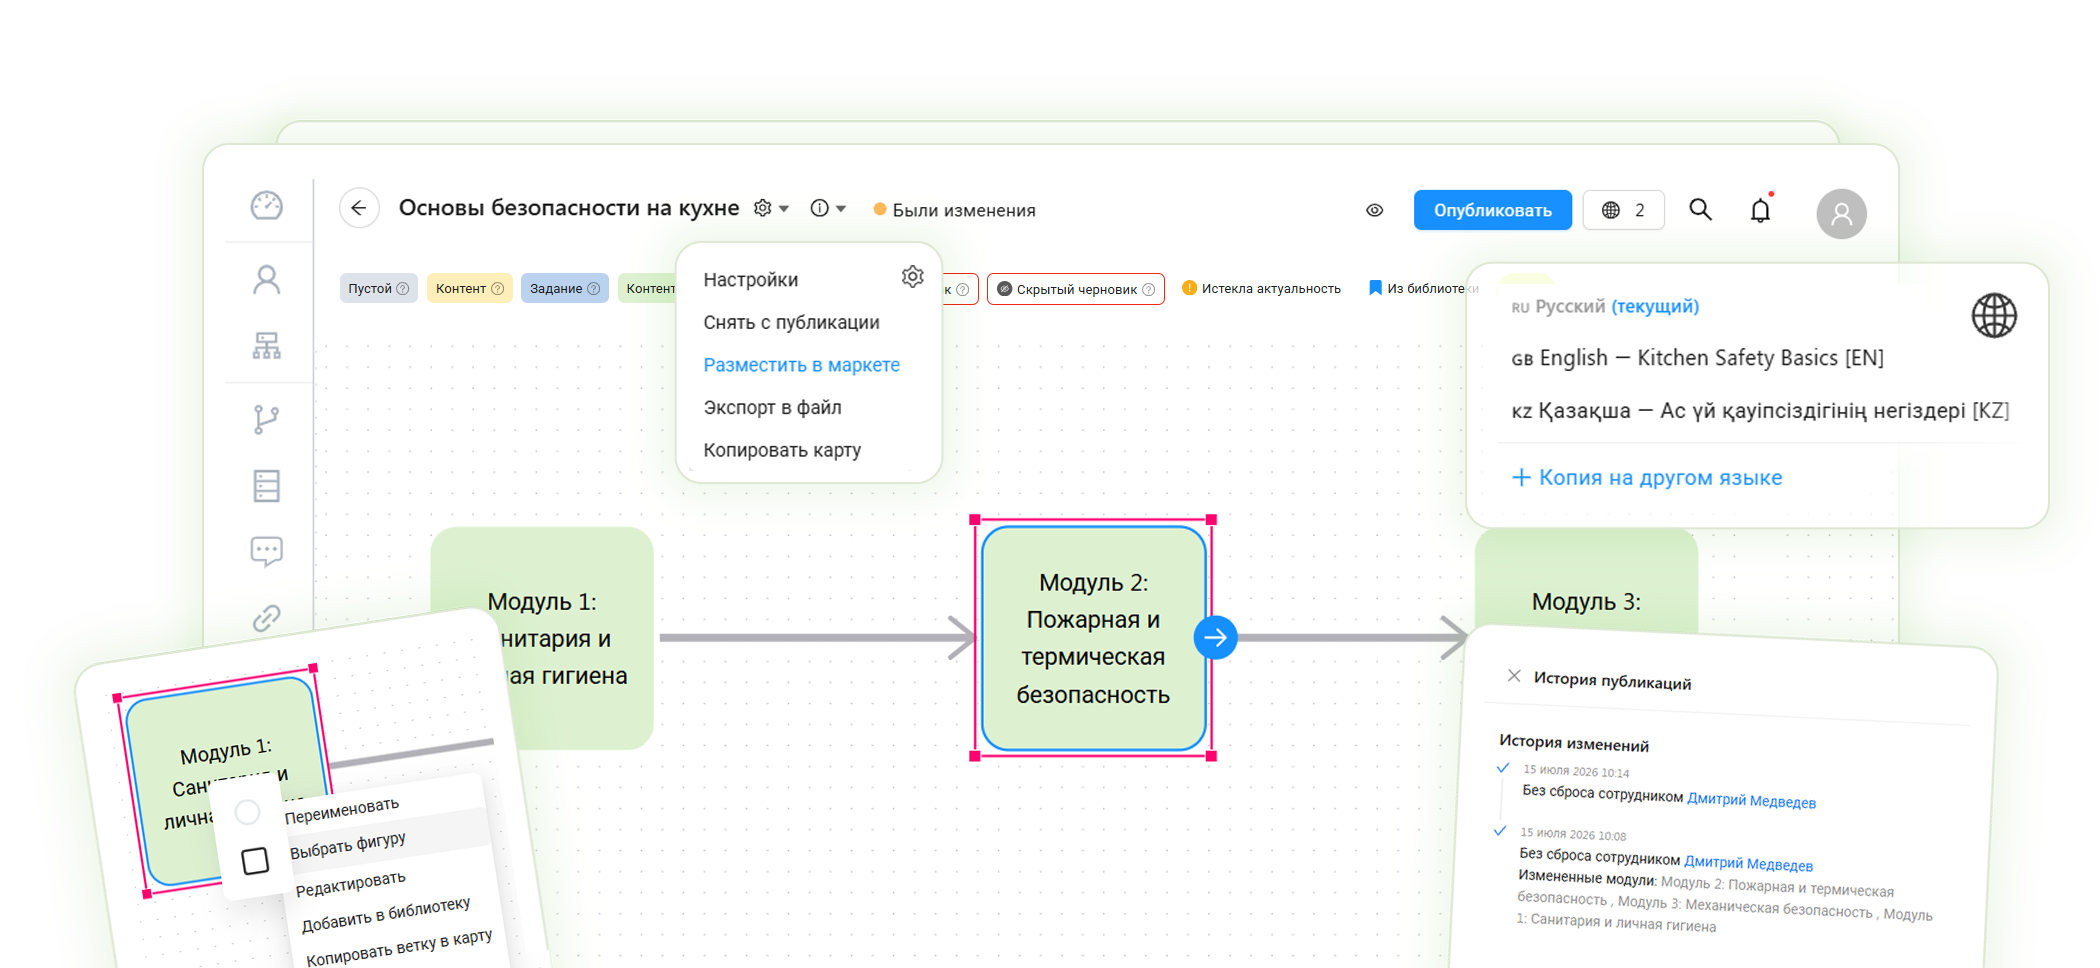The height and width of the screenshot is (968, 2100).
Task: Open the user profile sidebar icon
Action: point(266,279)
